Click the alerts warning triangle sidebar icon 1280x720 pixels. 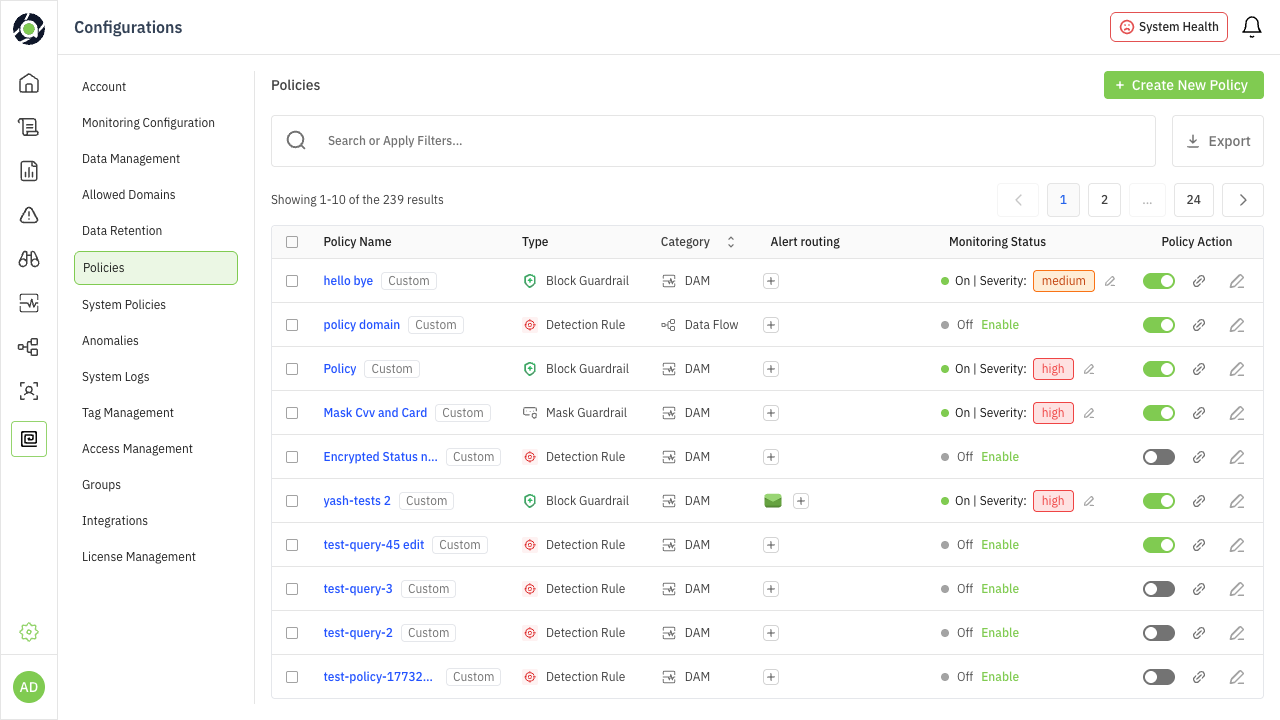pos(29,215)
